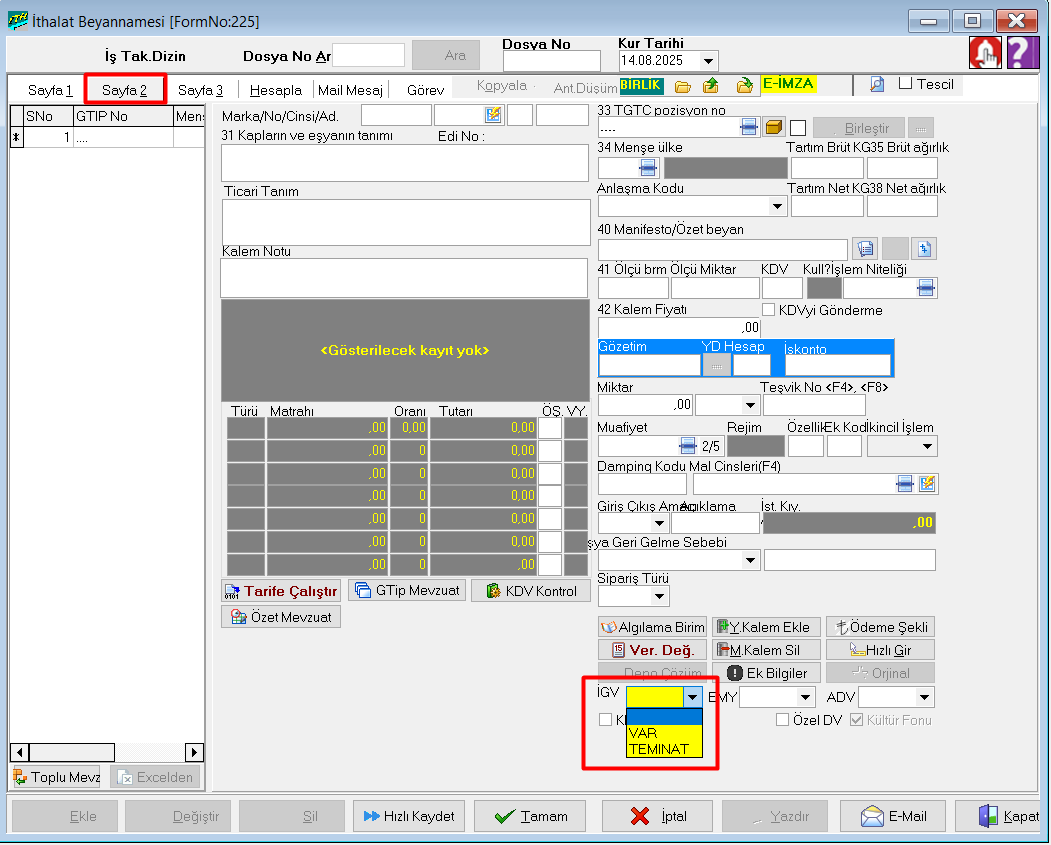
Task: Open the Mail Mesaj tab
Action: (350, 90)
